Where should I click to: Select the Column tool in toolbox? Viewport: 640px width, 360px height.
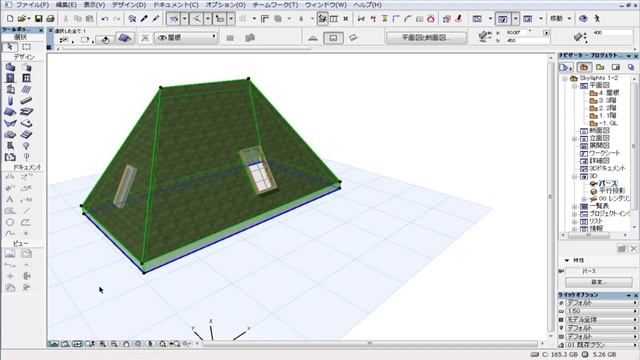tap(10, 100)
